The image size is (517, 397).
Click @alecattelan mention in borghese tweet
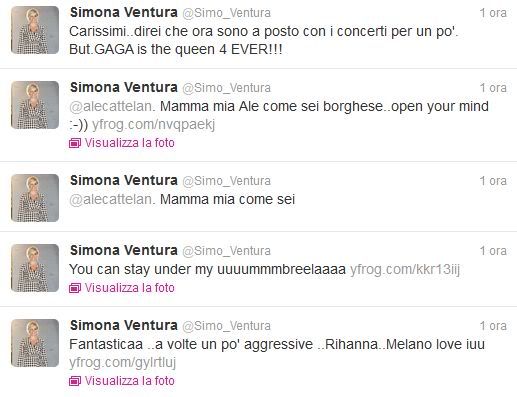click(x=112, y=107)
